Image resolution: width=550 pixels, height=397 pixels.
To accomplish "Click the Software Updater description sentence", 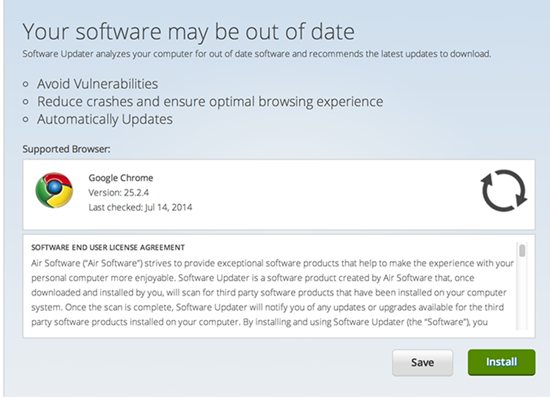I will 257,54.
